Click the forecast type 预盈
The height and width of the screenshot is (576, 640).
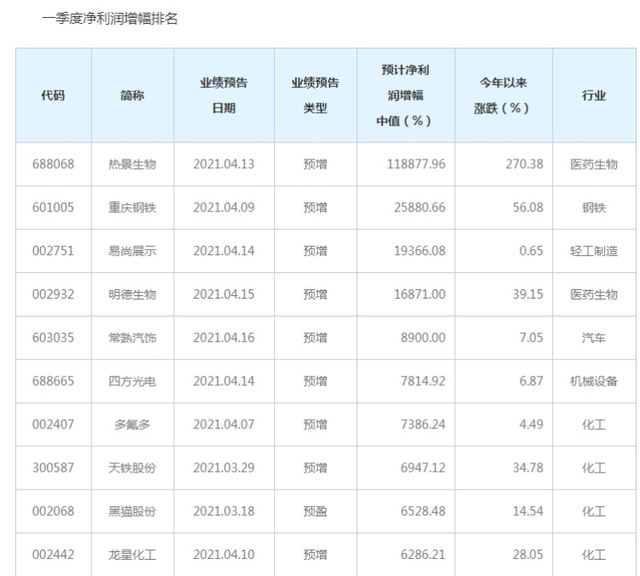(x=315, y=511)
